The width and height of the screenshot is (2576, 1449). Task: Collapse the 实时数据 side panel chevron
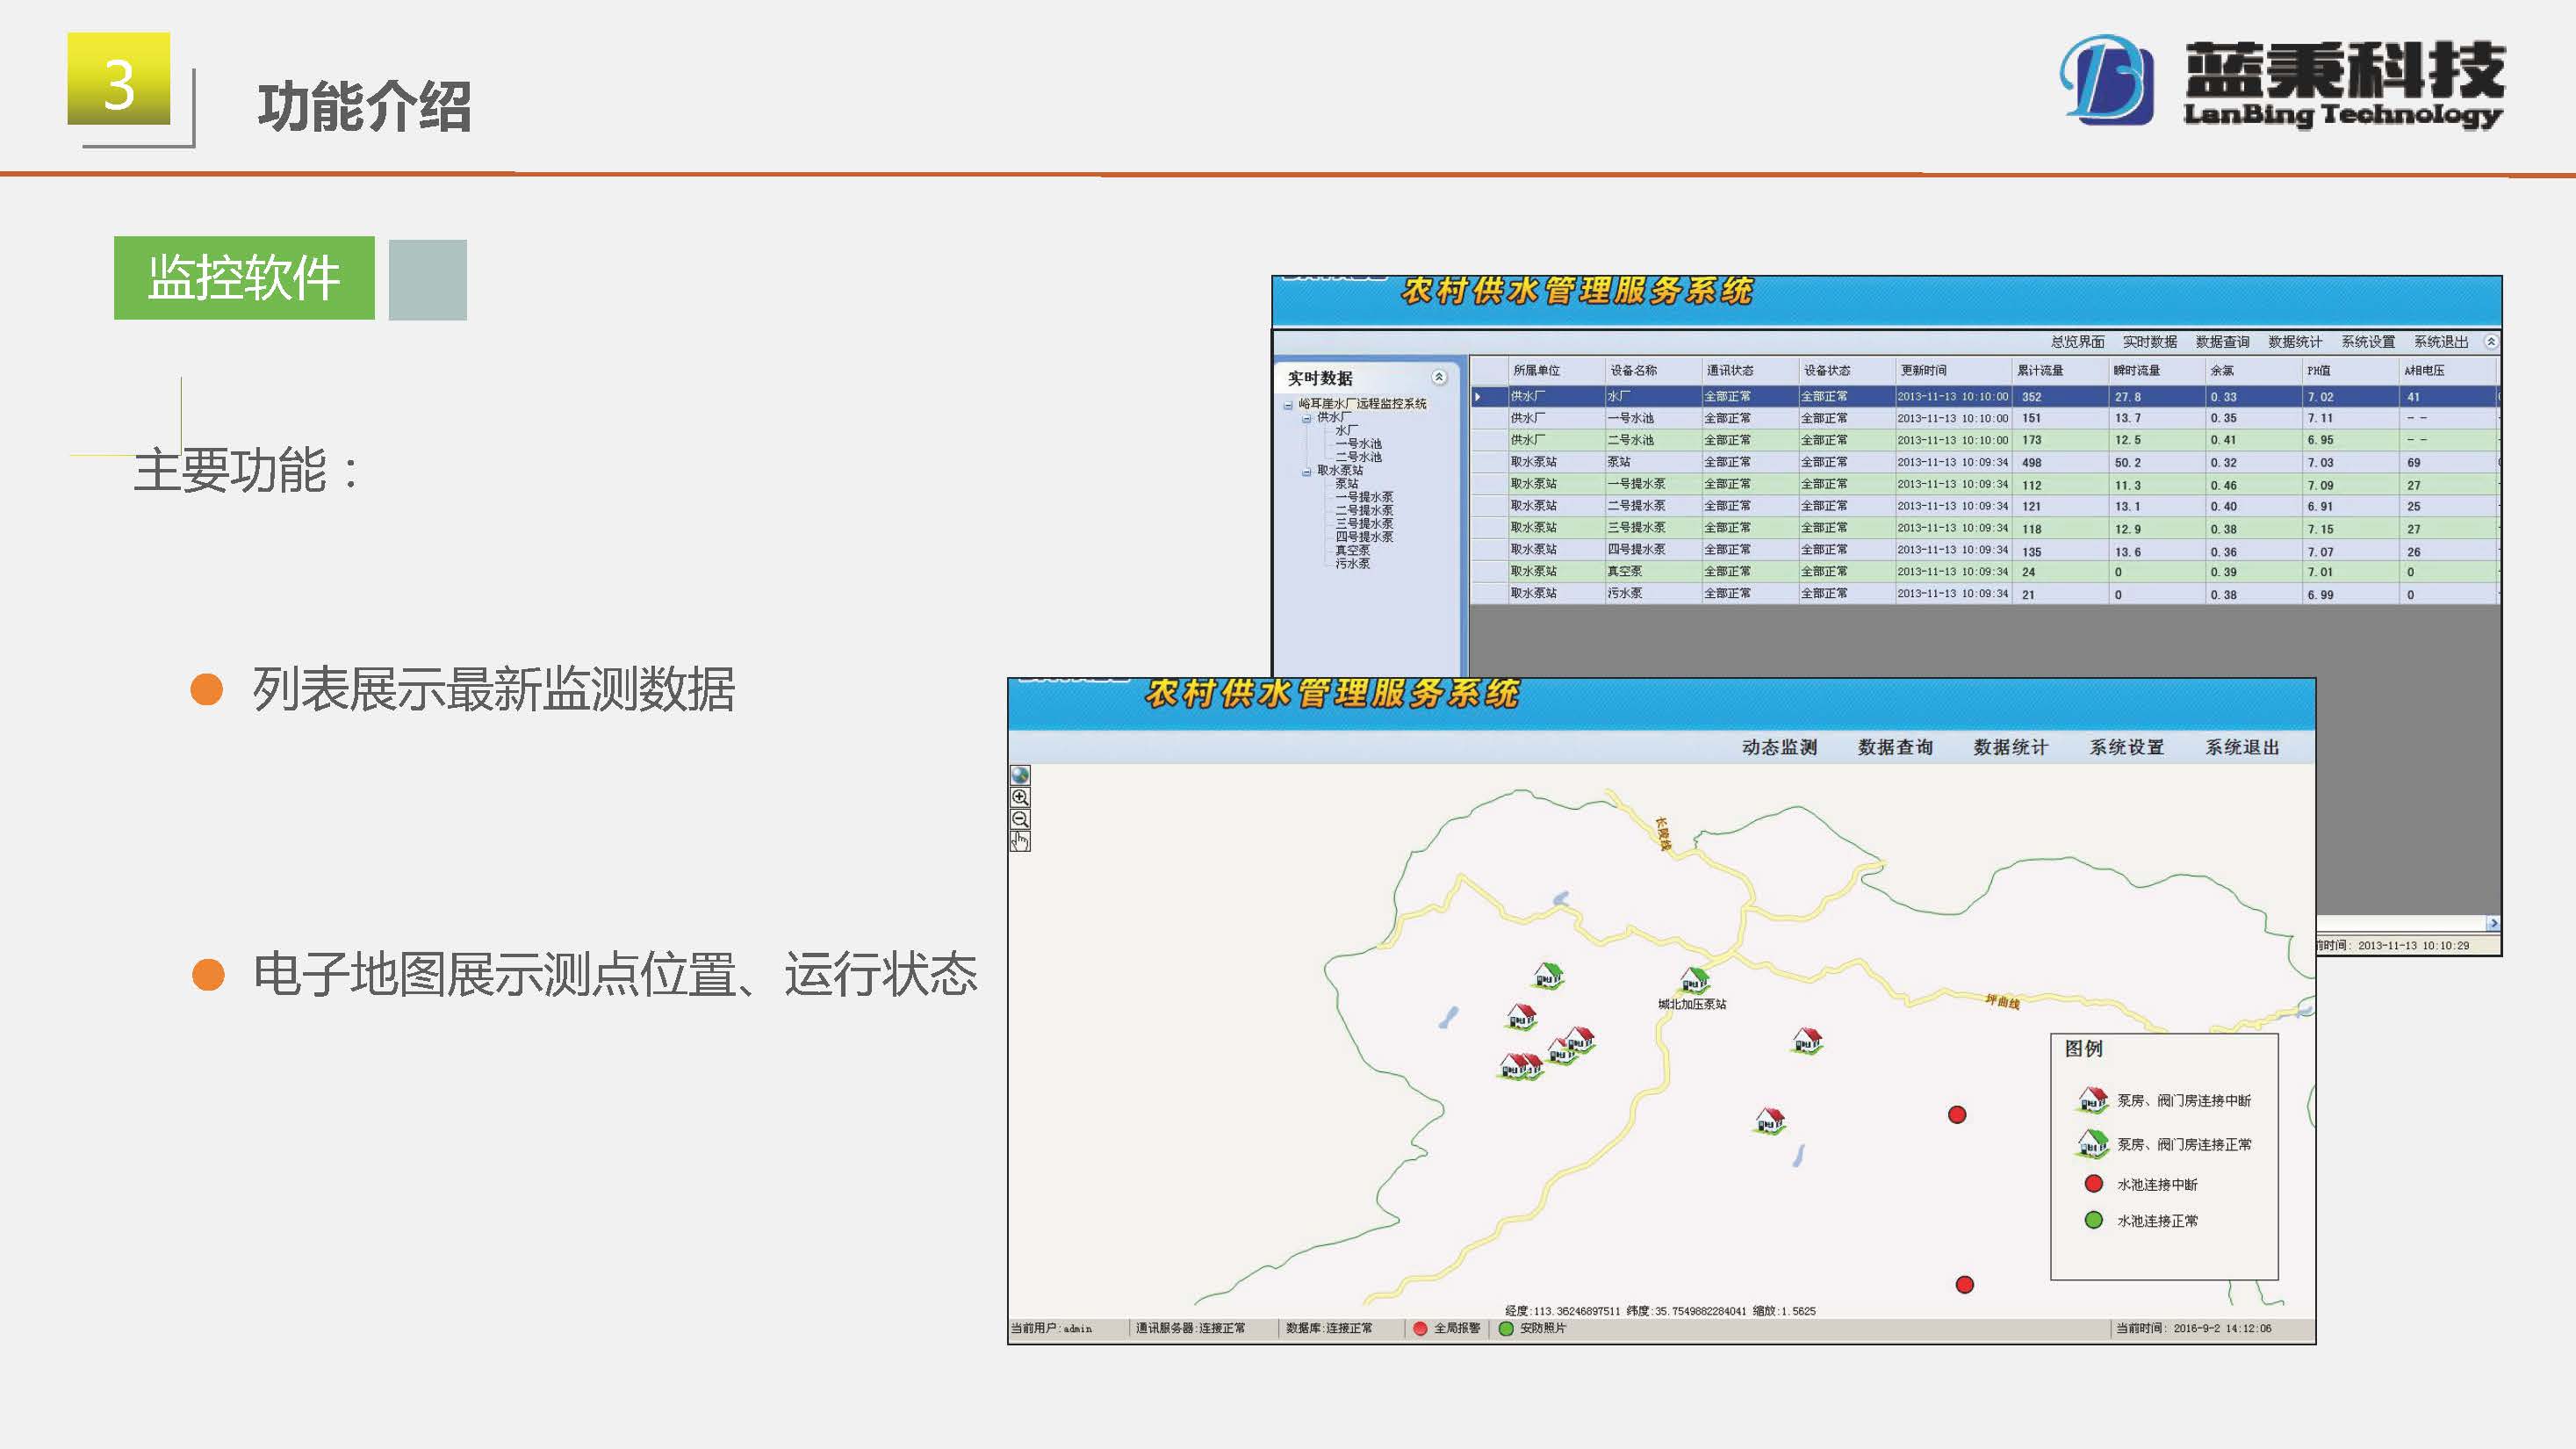click(x=1439, y=377)
